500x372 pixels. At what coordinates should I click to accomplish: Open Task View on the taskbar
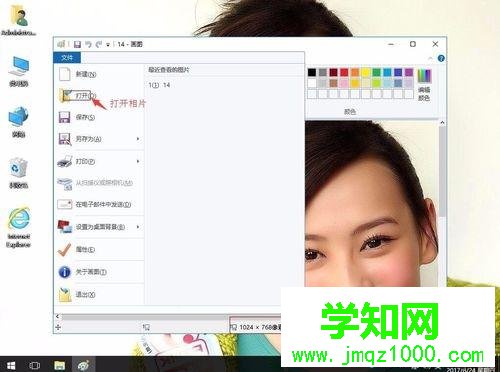point(35,365)
